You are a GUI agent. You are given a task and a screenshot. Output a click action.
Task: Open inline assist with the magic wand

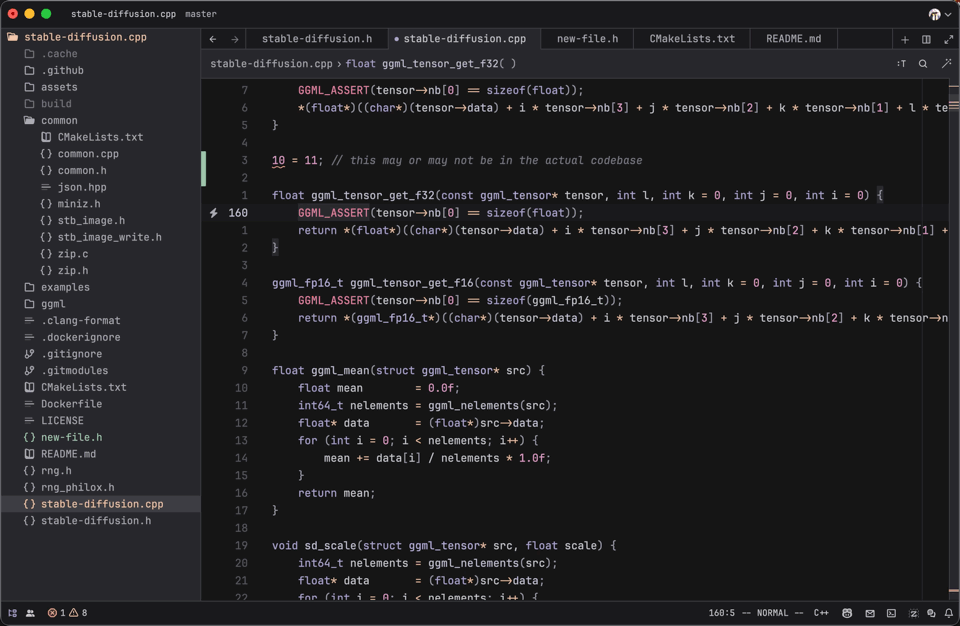click(x=946, y=64)
